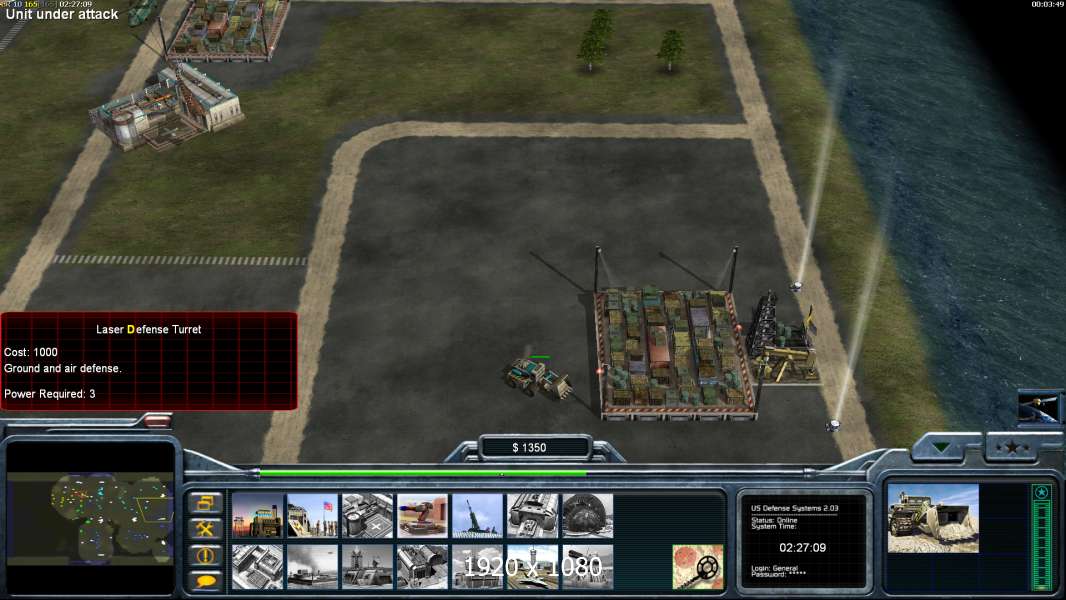This screenshot has width=1066, height=600.
Task: Build the tall cannon against blue sky
Action: tap(477, 516)
